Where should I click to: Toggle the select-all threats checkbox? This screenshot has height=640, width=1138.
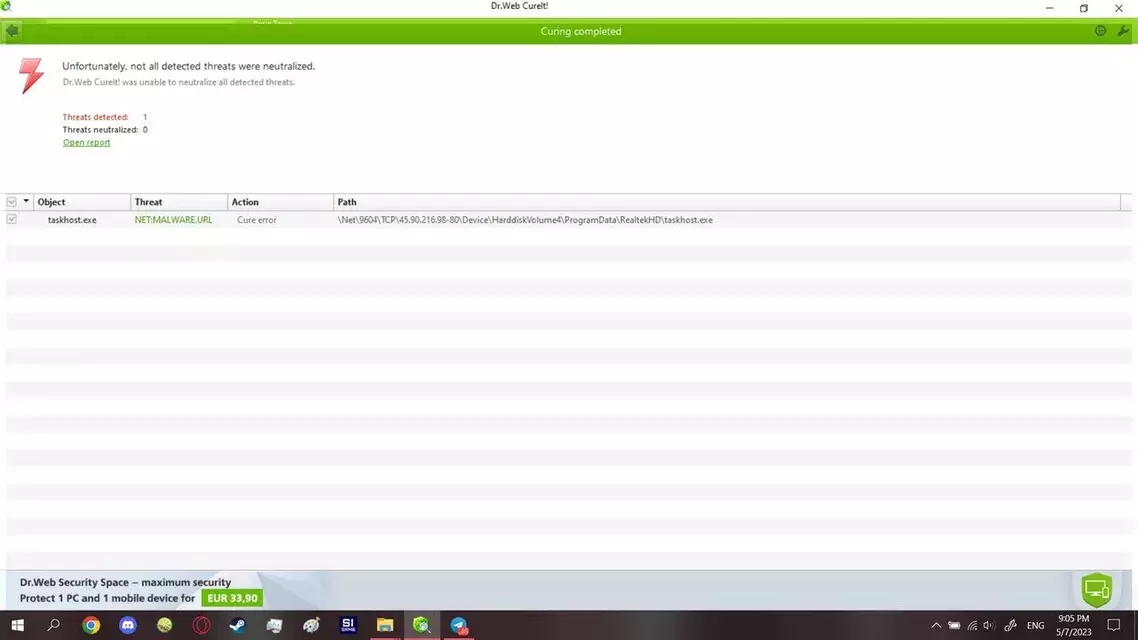[x=12, y=202]
